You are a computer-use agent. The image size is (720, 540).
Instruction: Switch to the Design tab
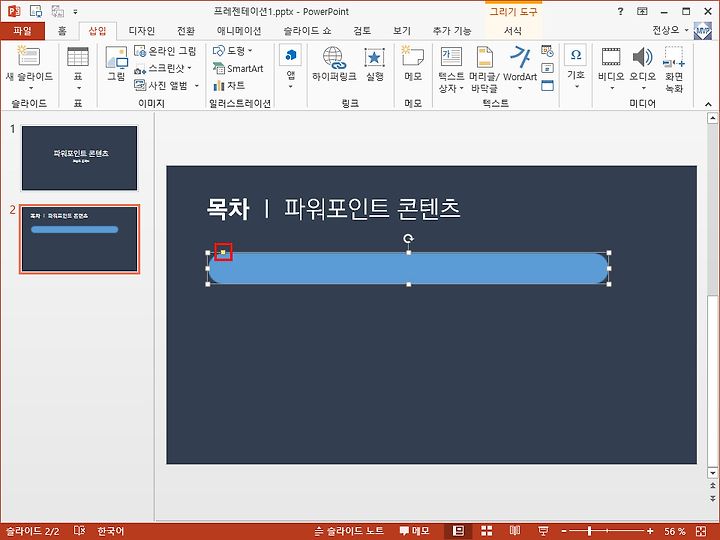point(142,31)
